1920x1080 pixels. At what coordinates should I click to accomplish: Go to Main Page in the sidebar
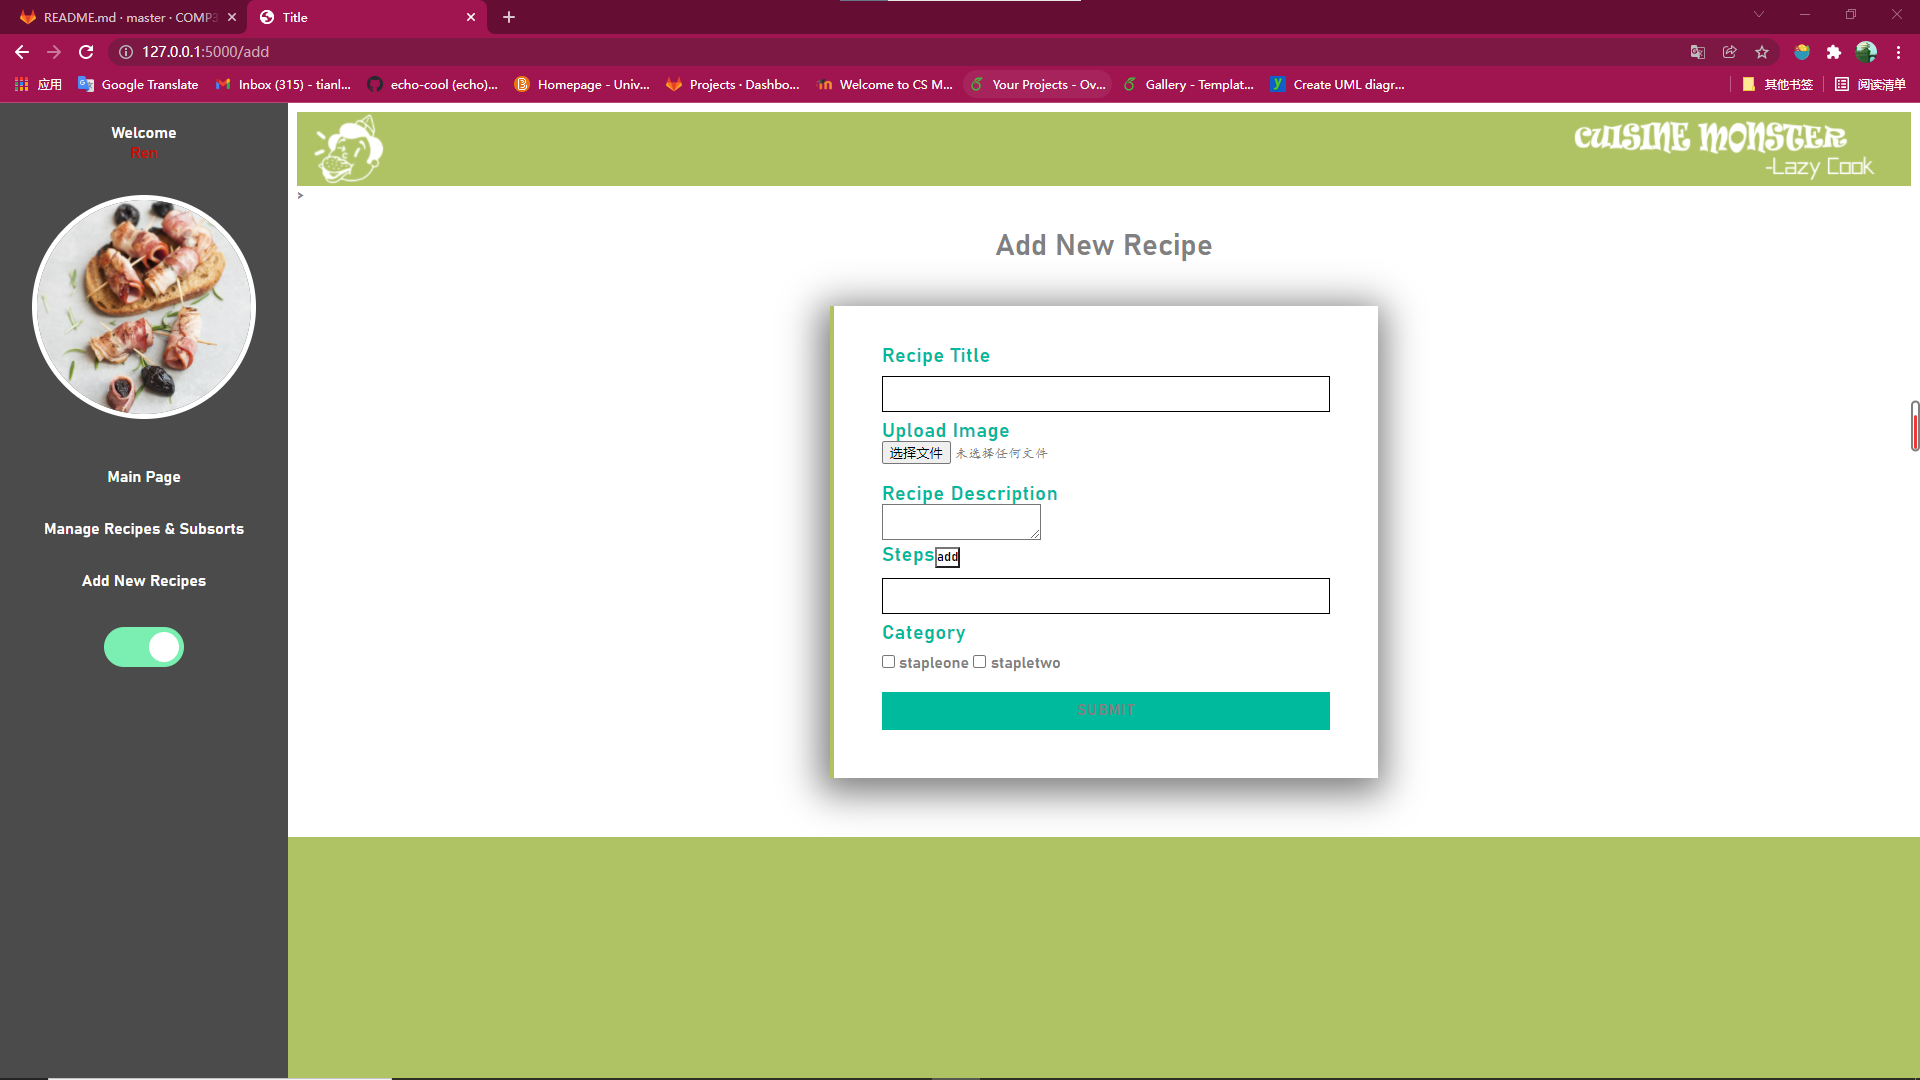(x=144, y=477)
